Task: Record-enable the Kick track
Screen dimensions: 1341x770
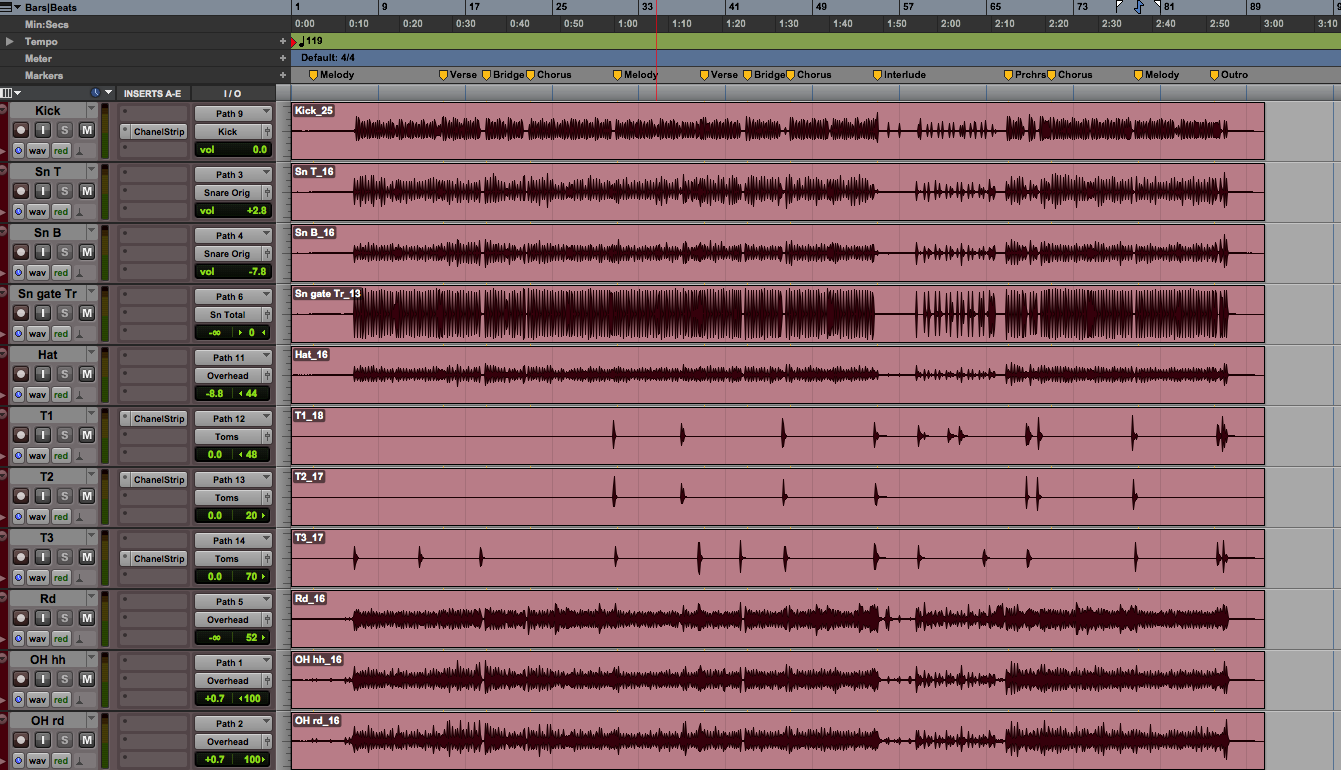Action: (x=20, y=130)
